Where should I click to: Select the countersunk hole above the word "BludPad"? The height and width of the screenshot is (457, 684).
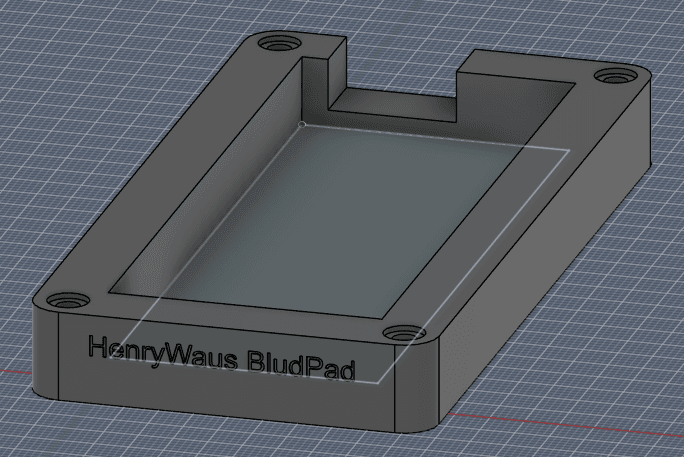click(404, 333)
